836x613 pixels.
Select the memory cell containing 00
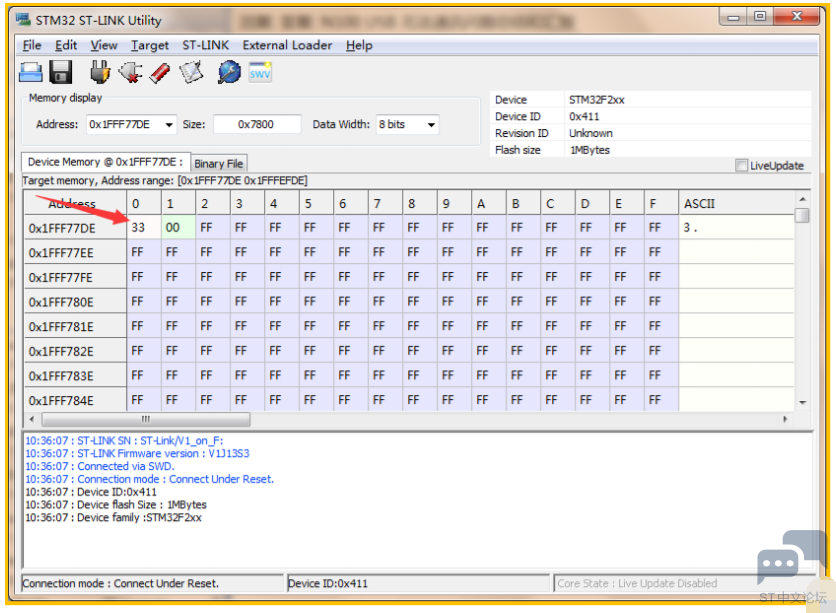tap(178, 228)
